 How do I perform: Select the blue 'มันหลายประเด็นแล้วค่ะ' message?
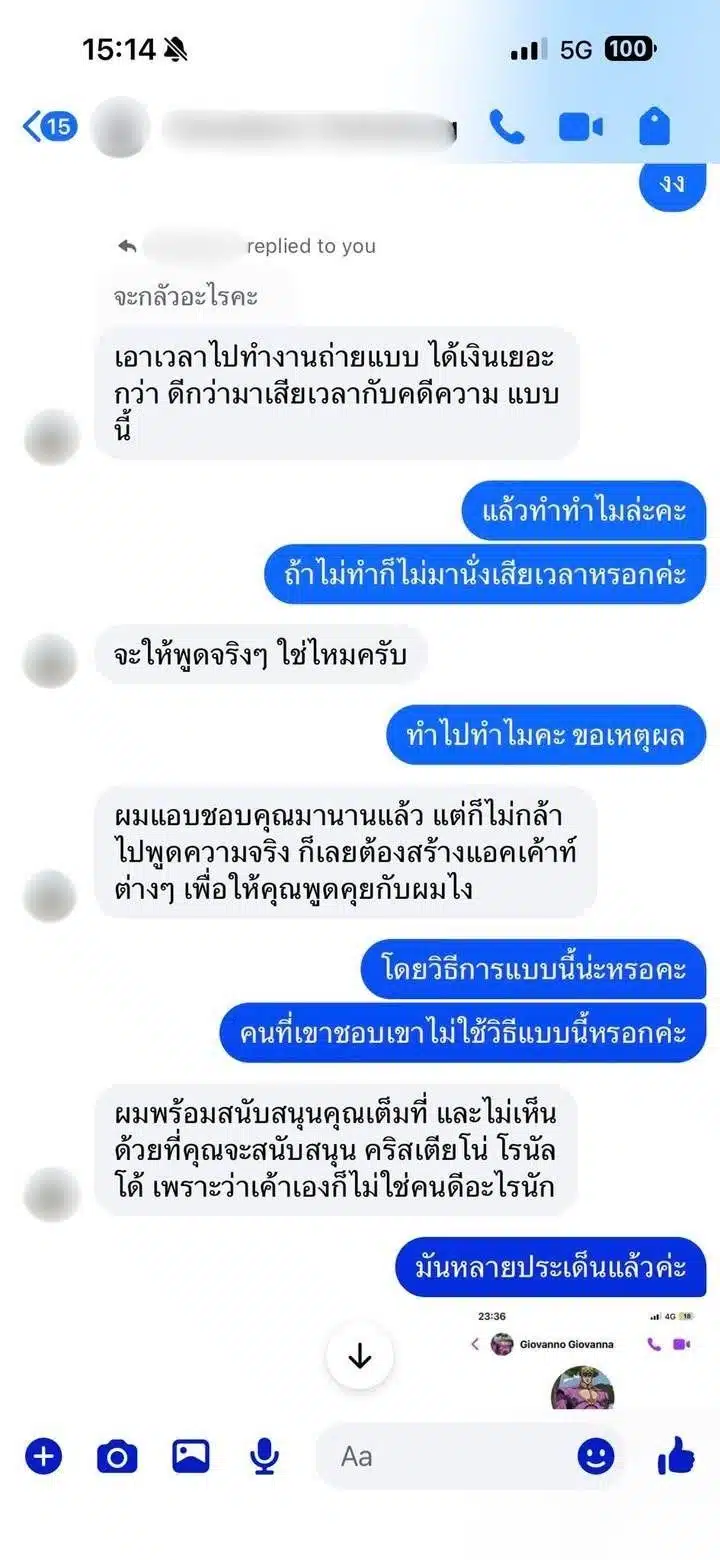[x=550, y=1267]
